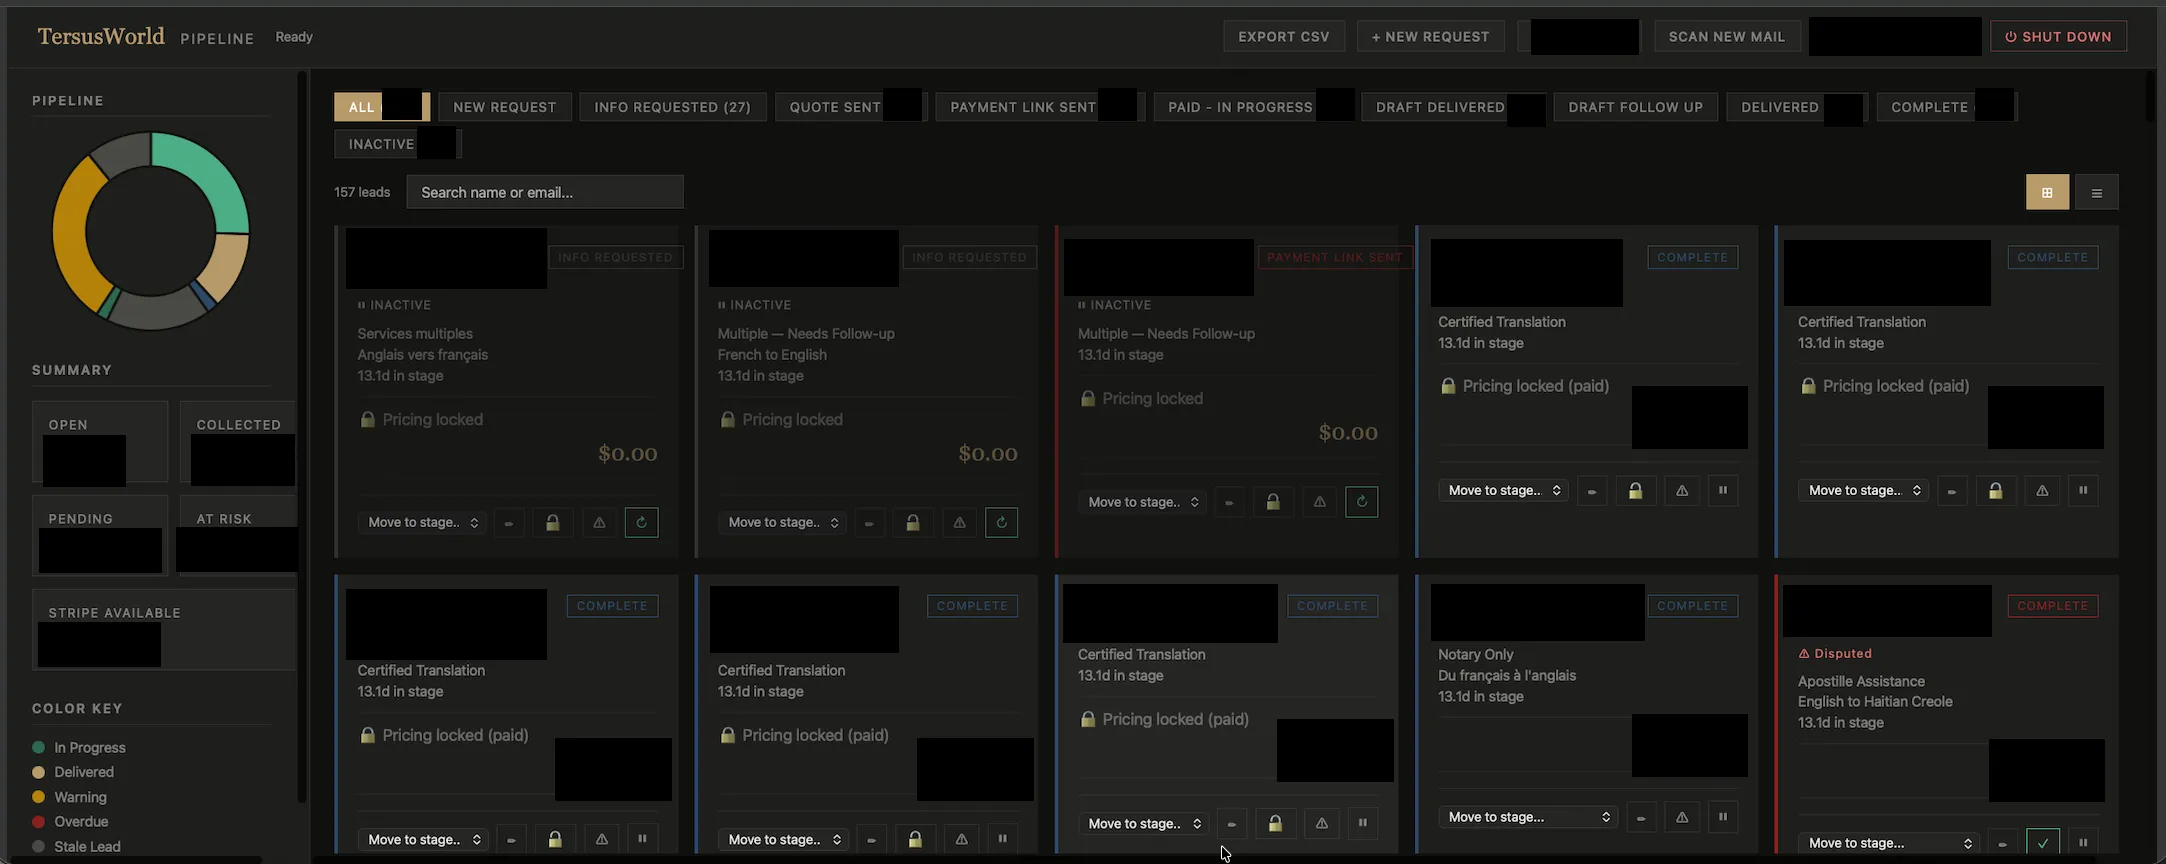Viewport: 2166px width, 864px height.
Task: Click the EXPORT CSV button
Action: point(1284,37)
